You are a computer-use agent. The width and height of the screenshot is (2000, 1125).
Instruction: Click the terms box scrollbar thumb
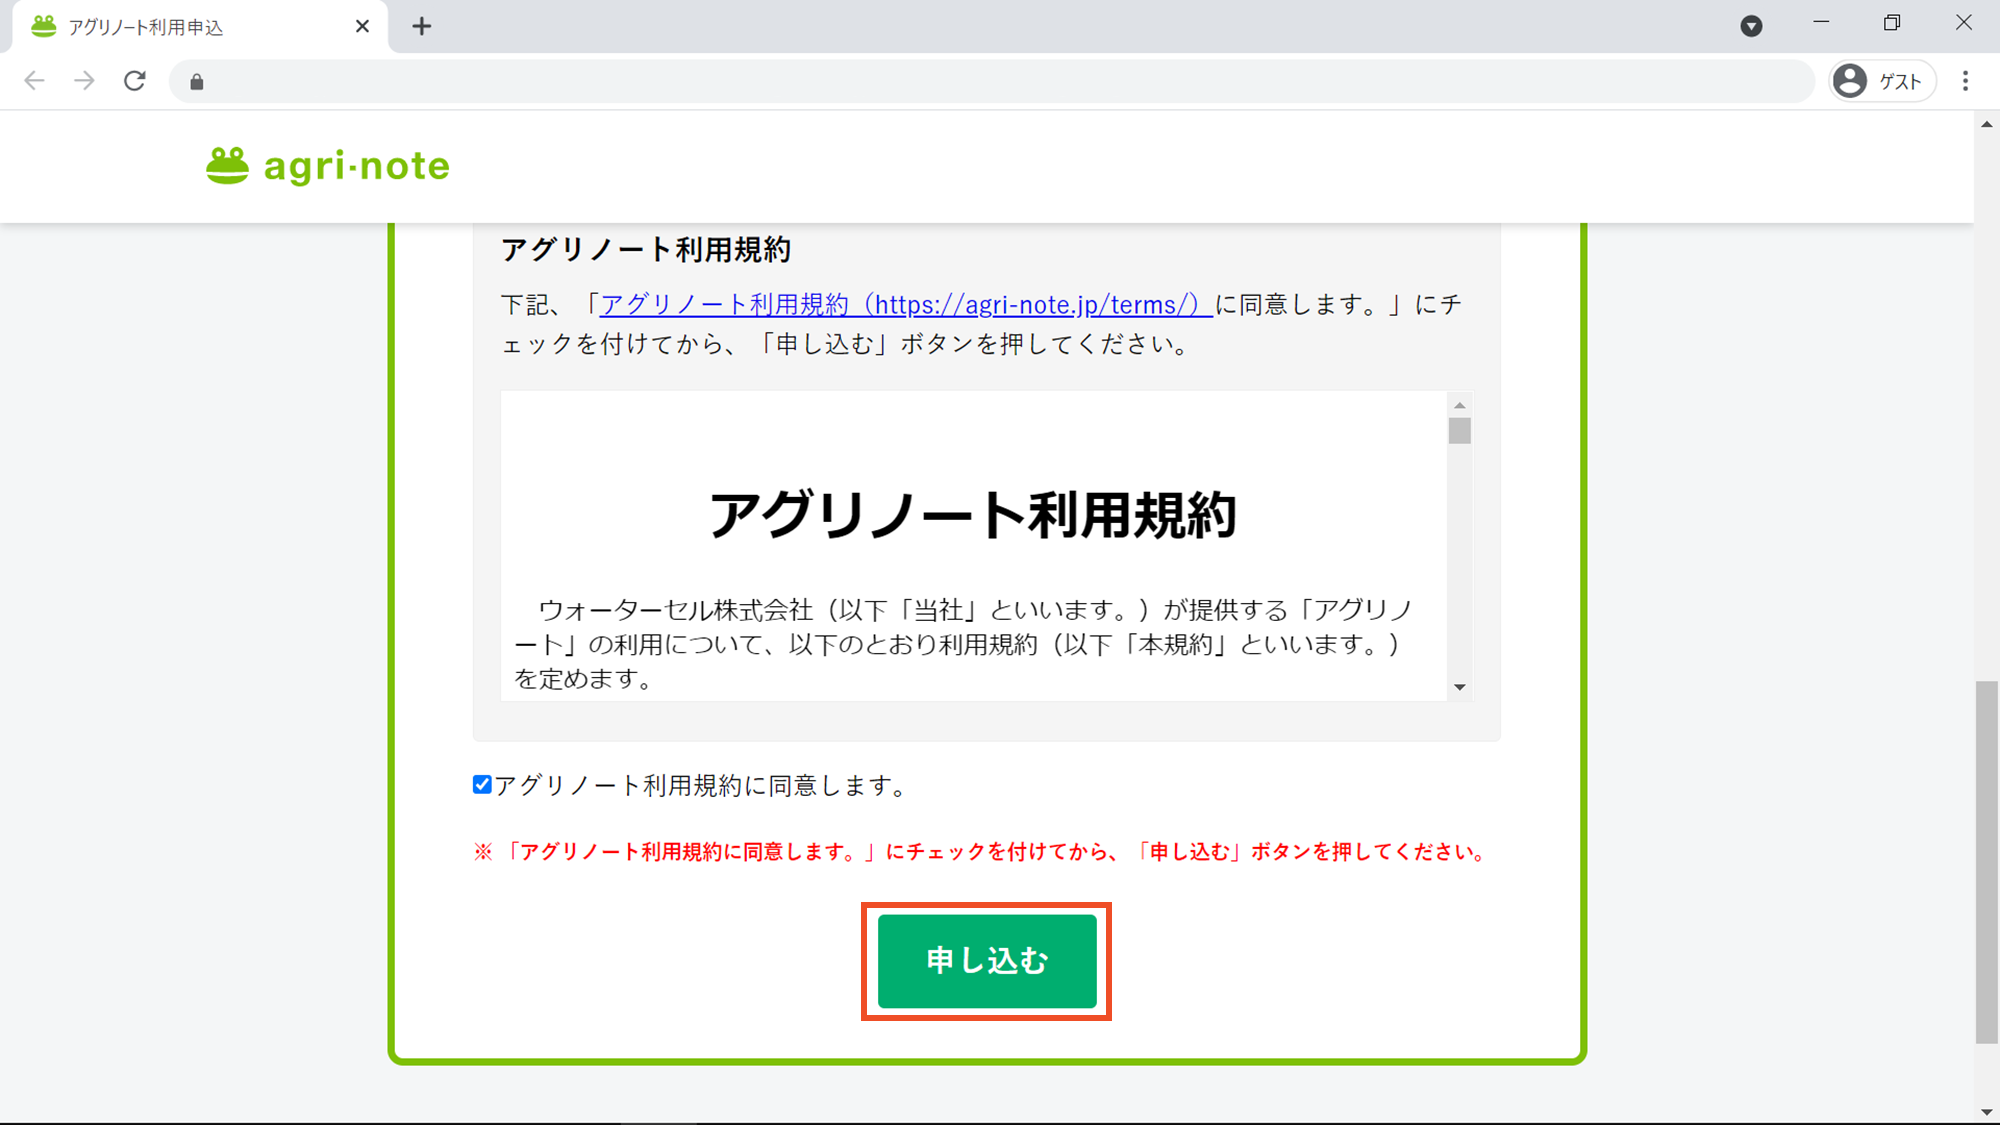coord(1460,431)
